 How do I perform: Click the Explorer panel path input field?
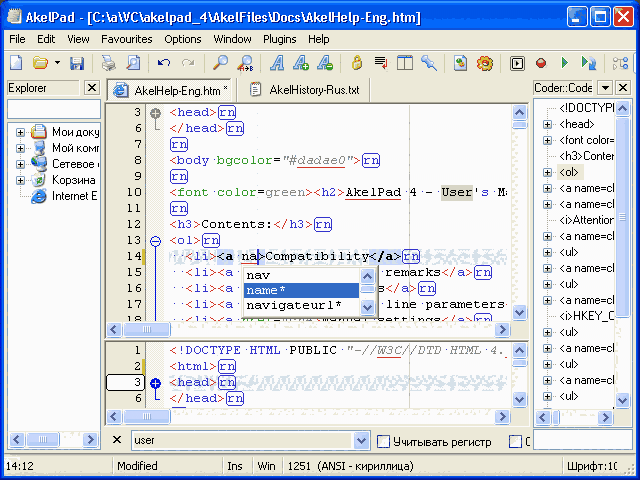pyautogui.click(x=53, y=108)
